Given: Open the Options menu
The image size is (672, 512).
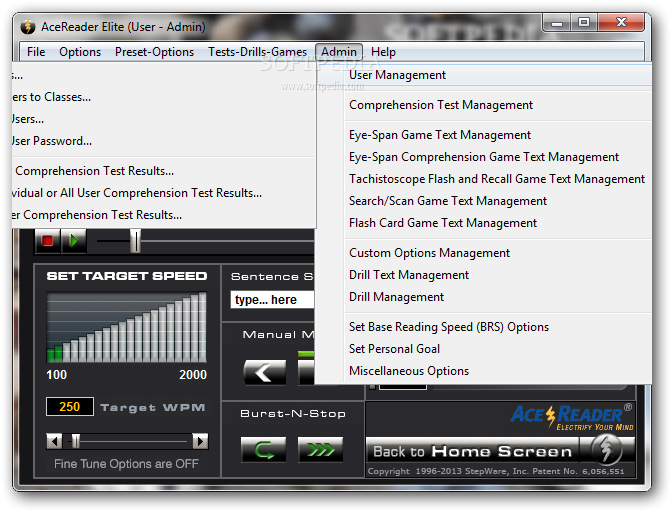Looking at the screenshot, I should [x=80, y=52].
